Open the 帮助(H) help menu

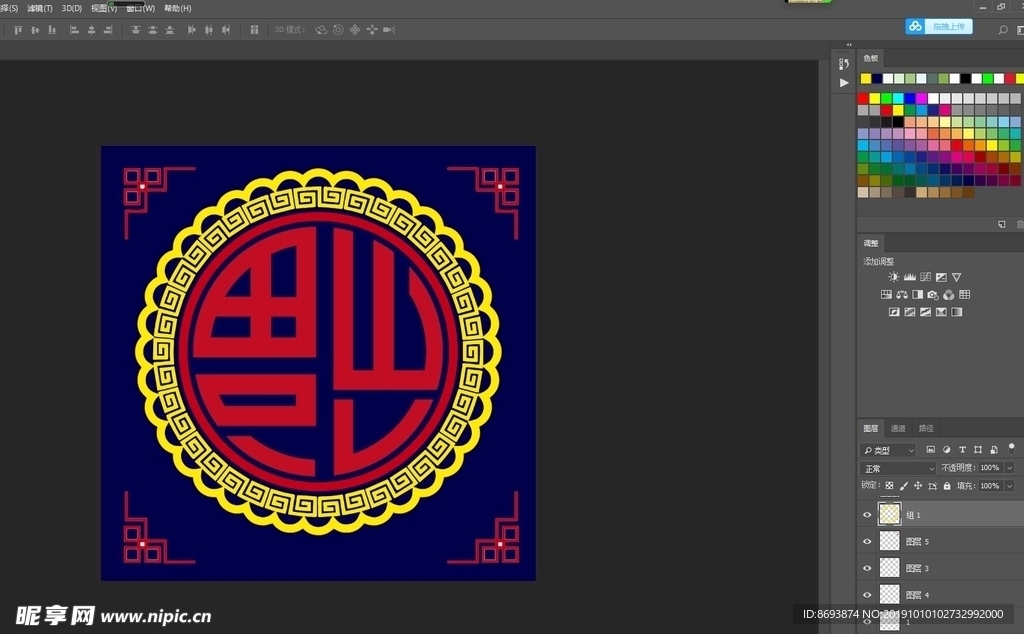tap(177, 8)
